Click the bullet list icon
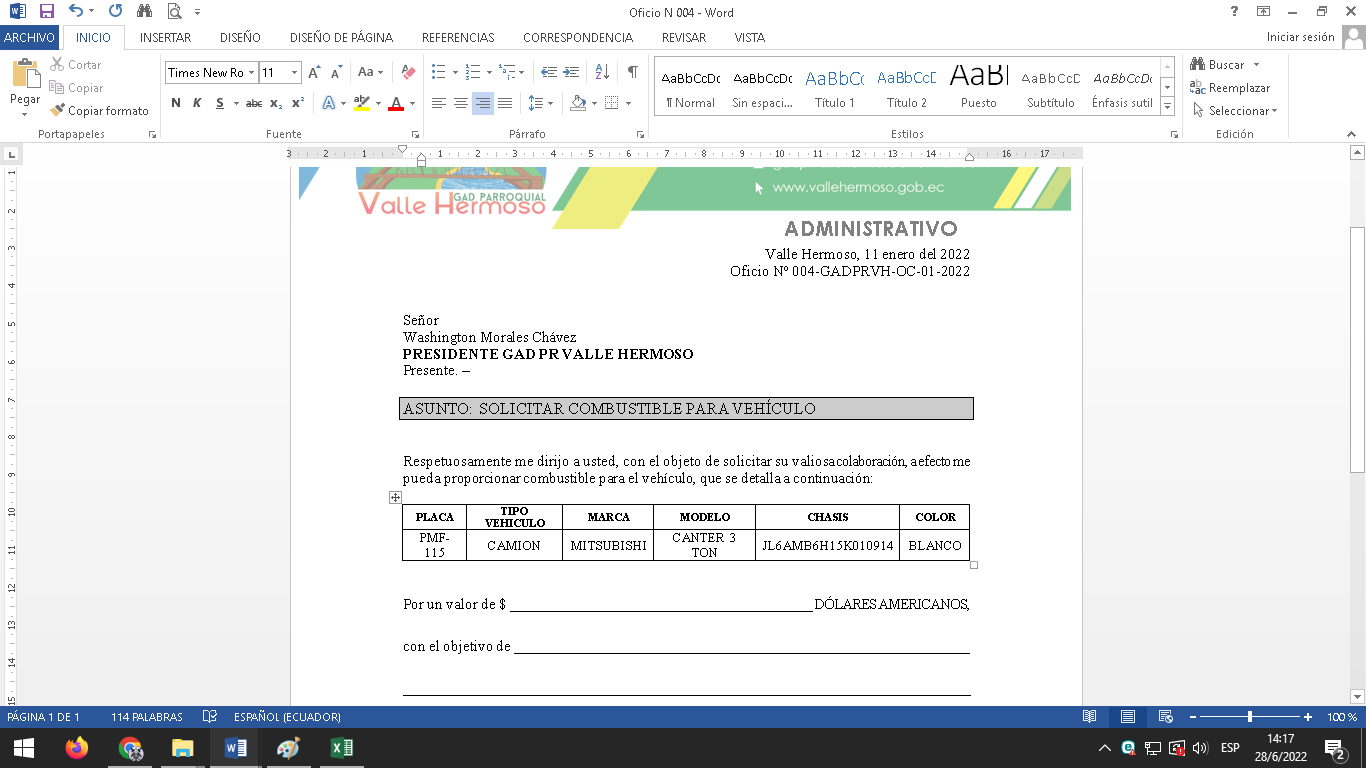Screen dimensions: 1366x768 click(x=438, y=72)
